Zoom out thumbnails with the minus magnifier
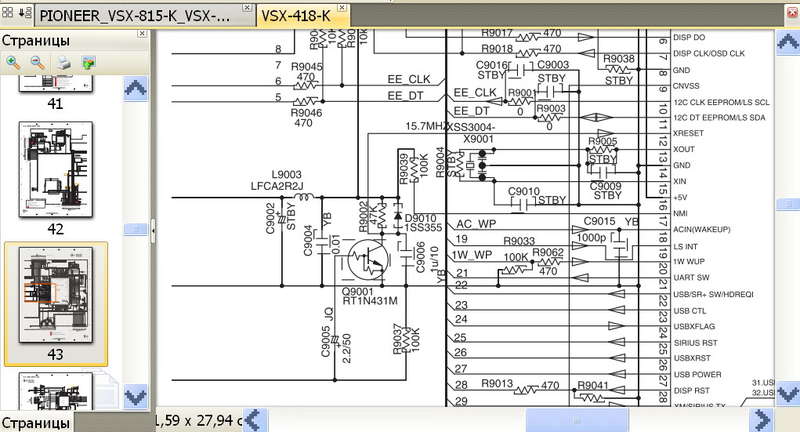This screenshot has height=432, width=800. pyautogui.click(x=38, y=63)
